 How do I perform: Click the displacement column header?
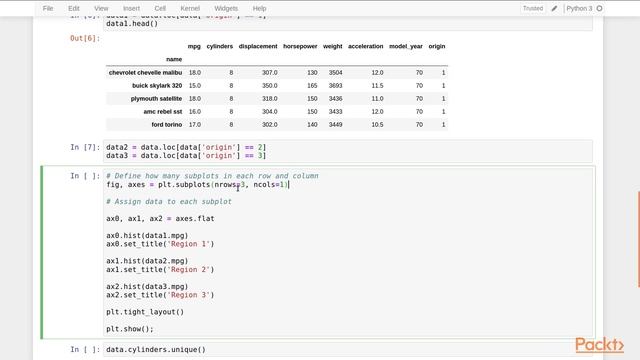pos(258,46)
